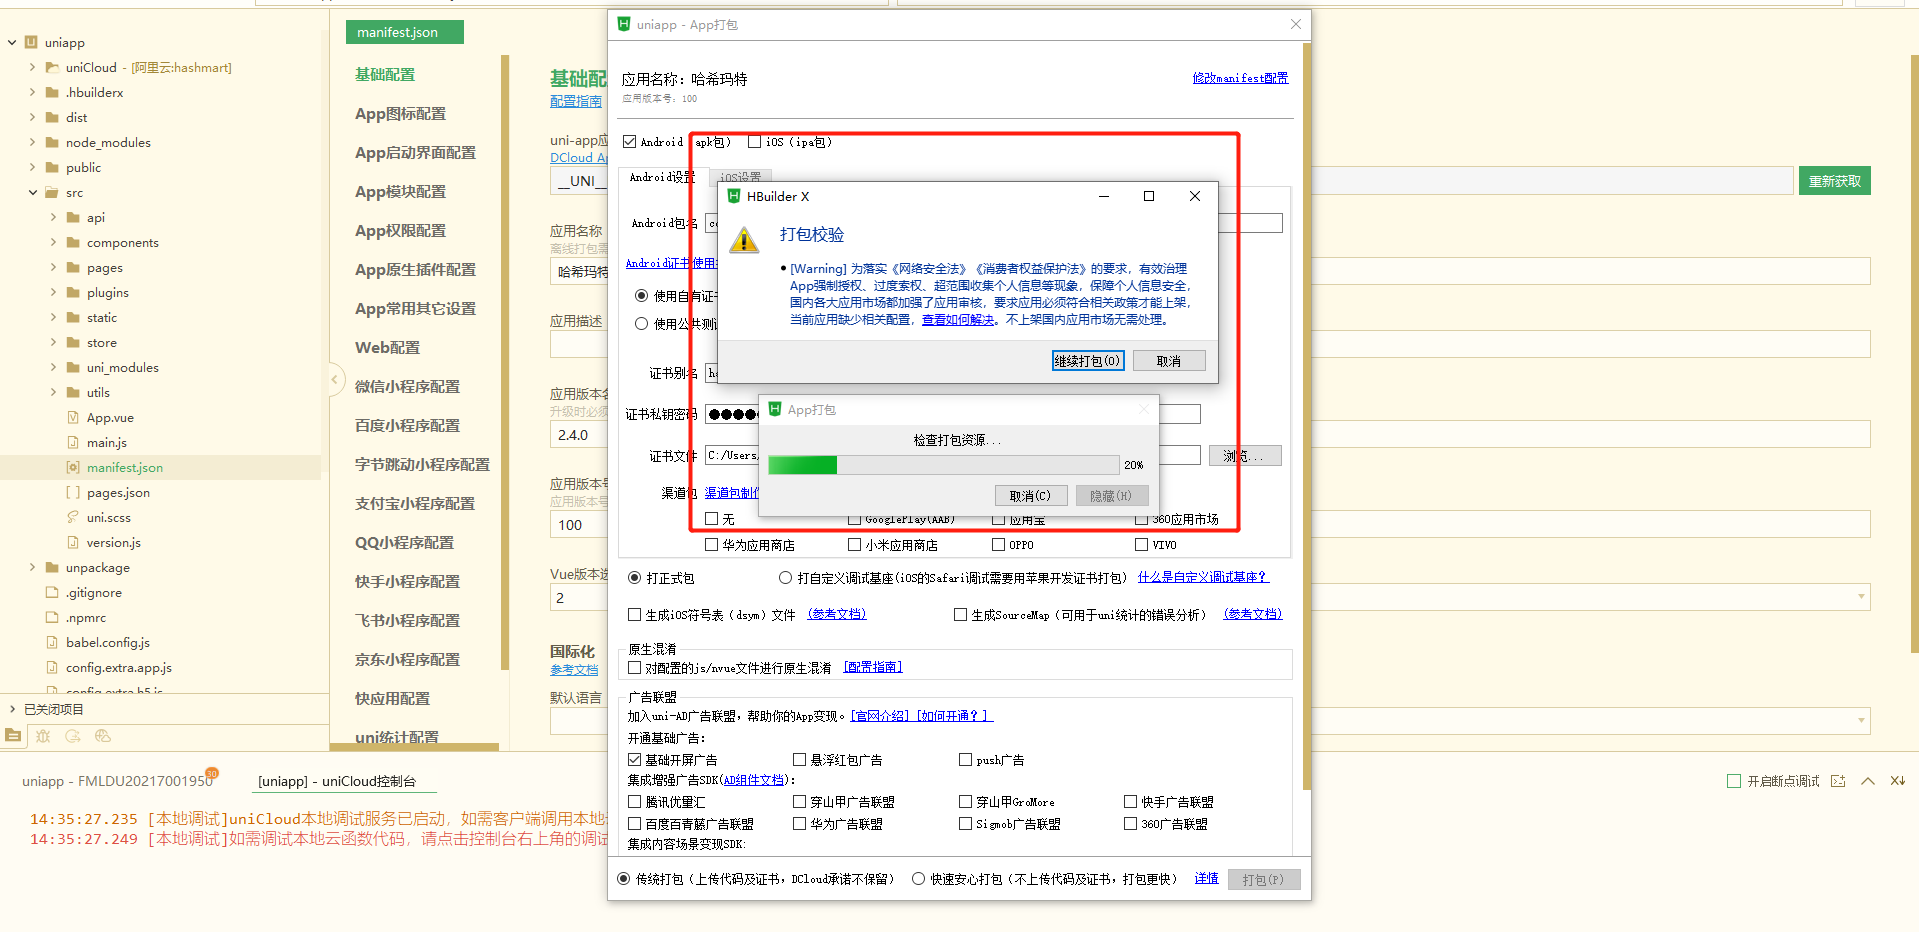Click the uniCloud cloud icon in sidebar footer
Image resolution: width=1919 pixels, height=932 pixels.
point(103,736)
